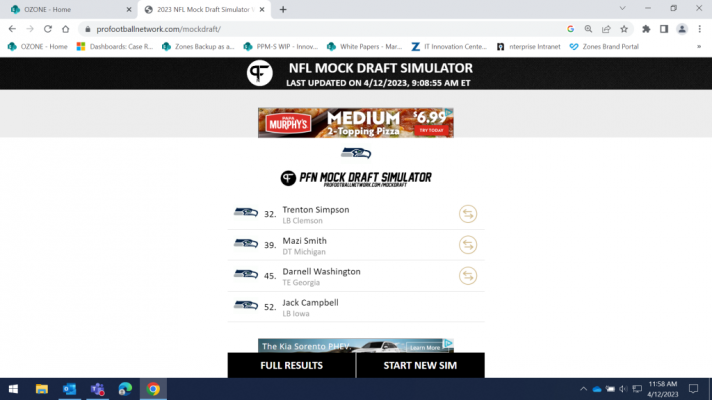Open the Chrome three-dot menu
The height and width of the screenshot is (400, 712).
pos(699,29)
